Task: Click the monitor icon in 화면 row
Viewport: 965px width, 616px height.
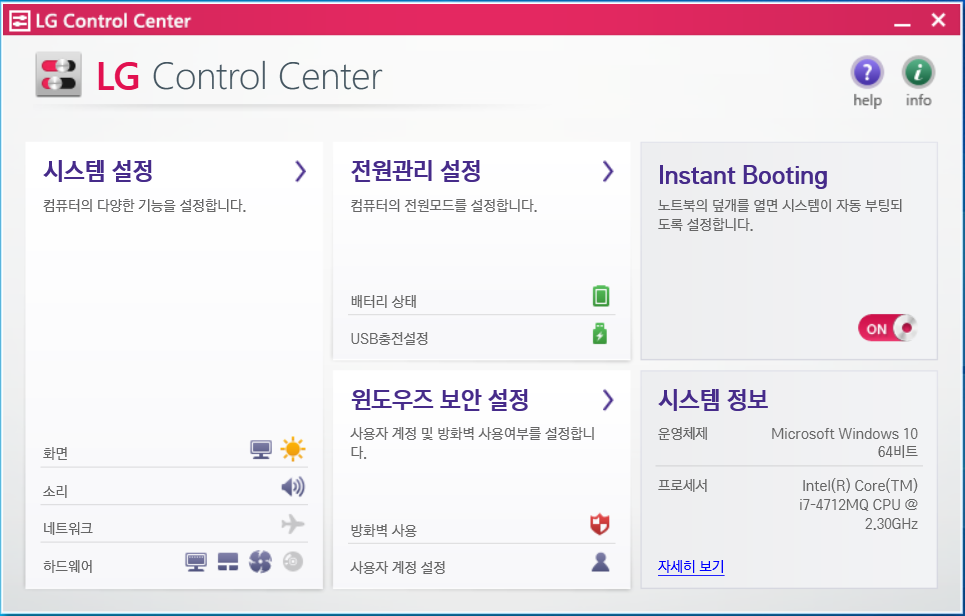Action: point(261,450)
